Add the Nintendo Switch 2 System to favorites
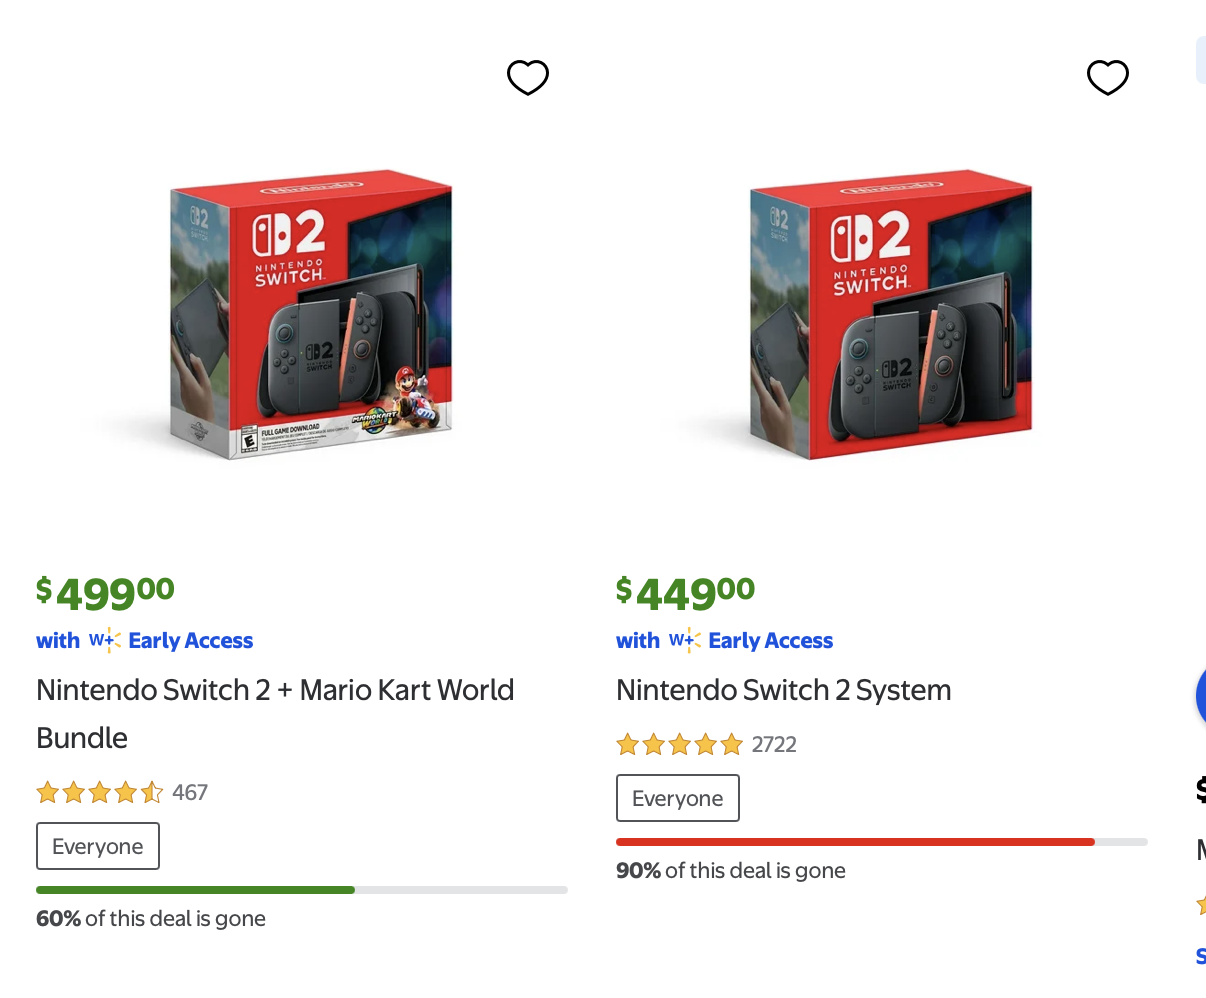Image resolution: width=1206 pixels, height=998 pixels. coord(1107,77)
